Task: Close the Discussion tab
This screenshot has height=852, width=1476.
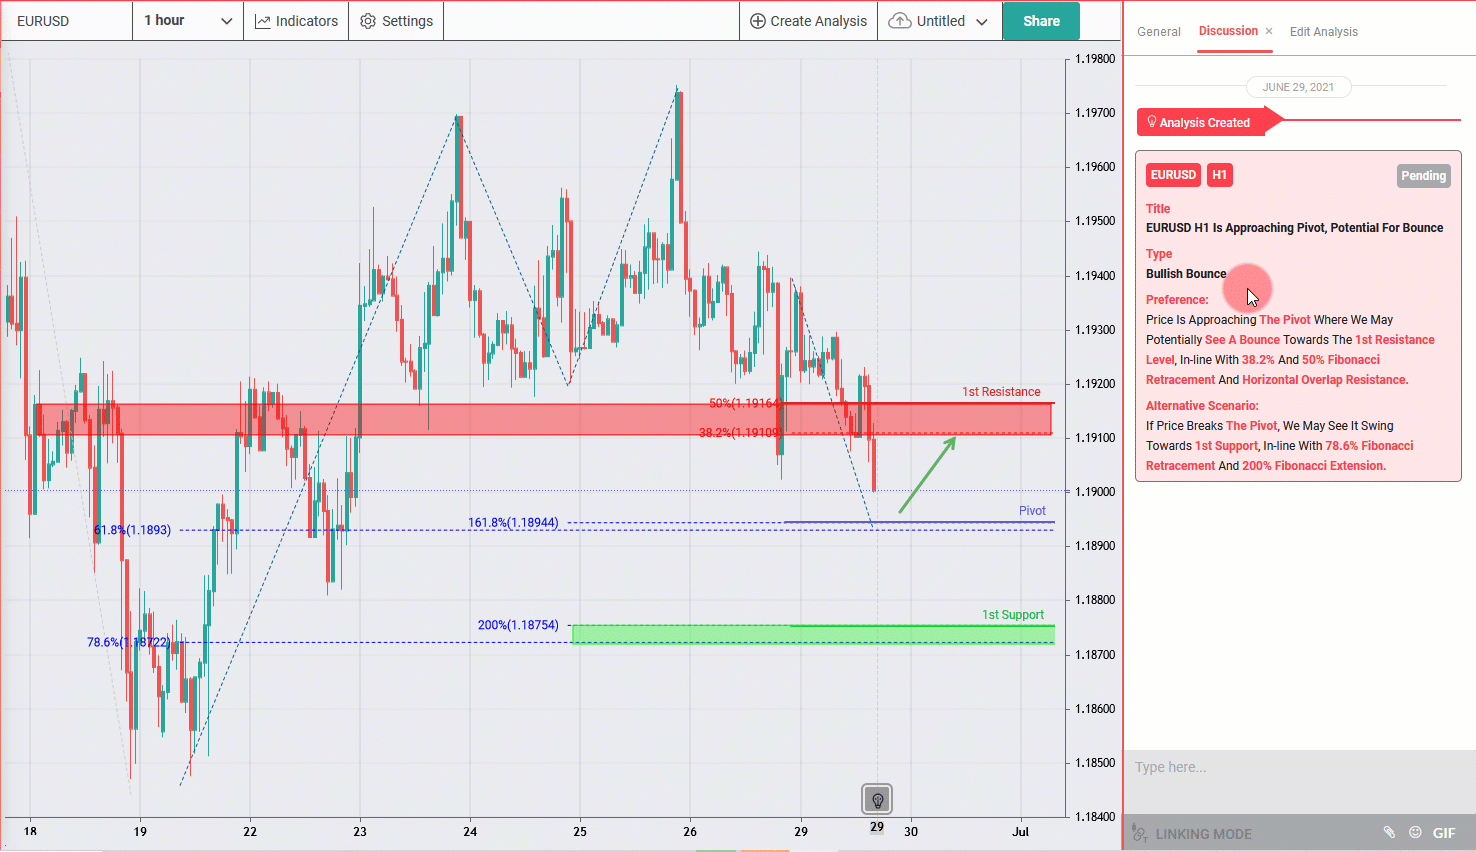Action: (x=1269, y=32)
